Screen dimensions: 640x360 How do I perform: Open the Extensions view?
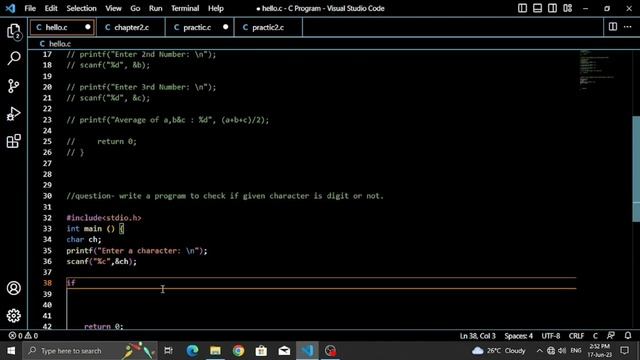[x=13, y=141]
